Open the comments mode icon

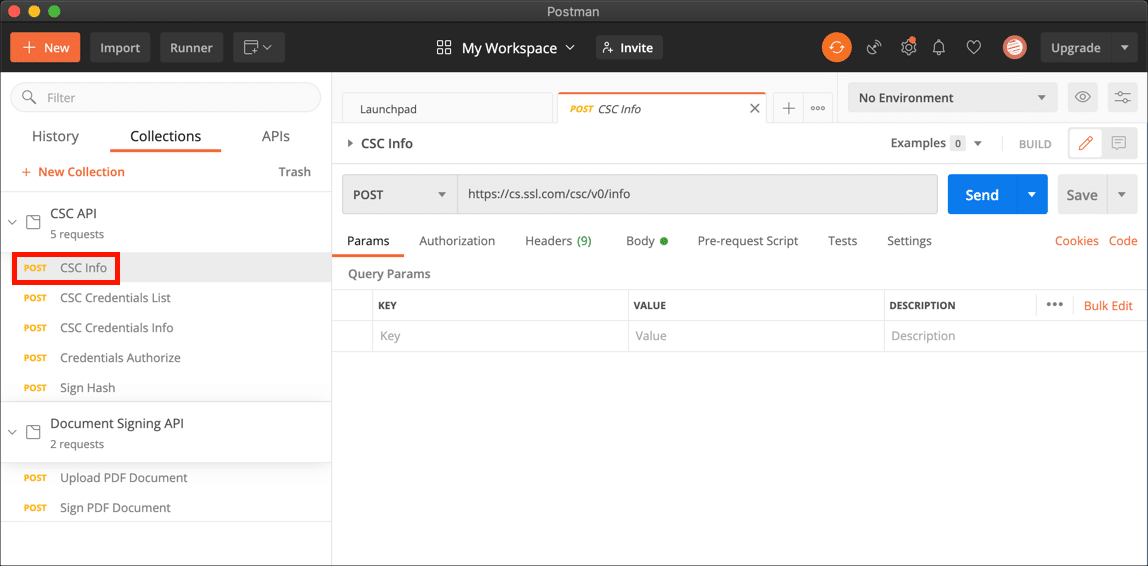coord(1119,143)
